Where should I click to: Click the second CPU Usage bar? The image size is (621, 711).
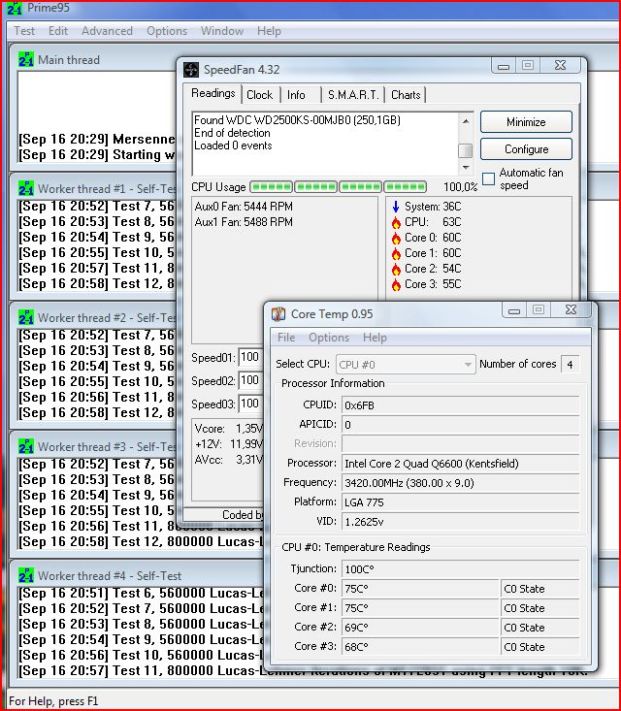coord(315,187)
